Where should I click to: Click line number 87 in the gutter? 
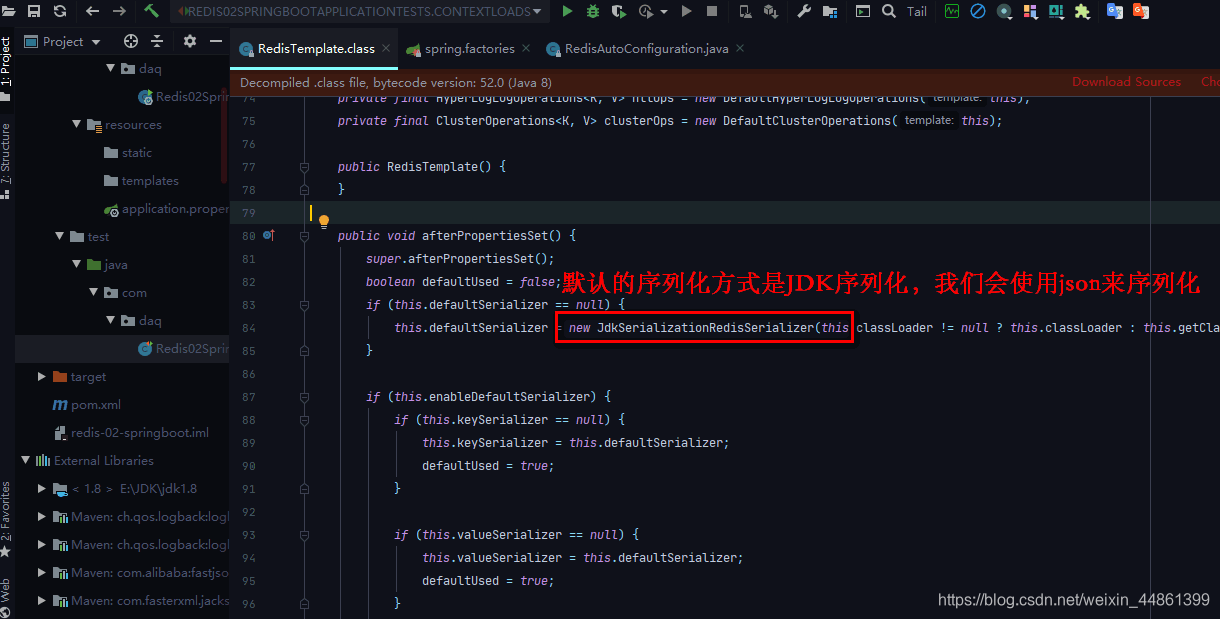pyautogui.click(x=248, y=397)
